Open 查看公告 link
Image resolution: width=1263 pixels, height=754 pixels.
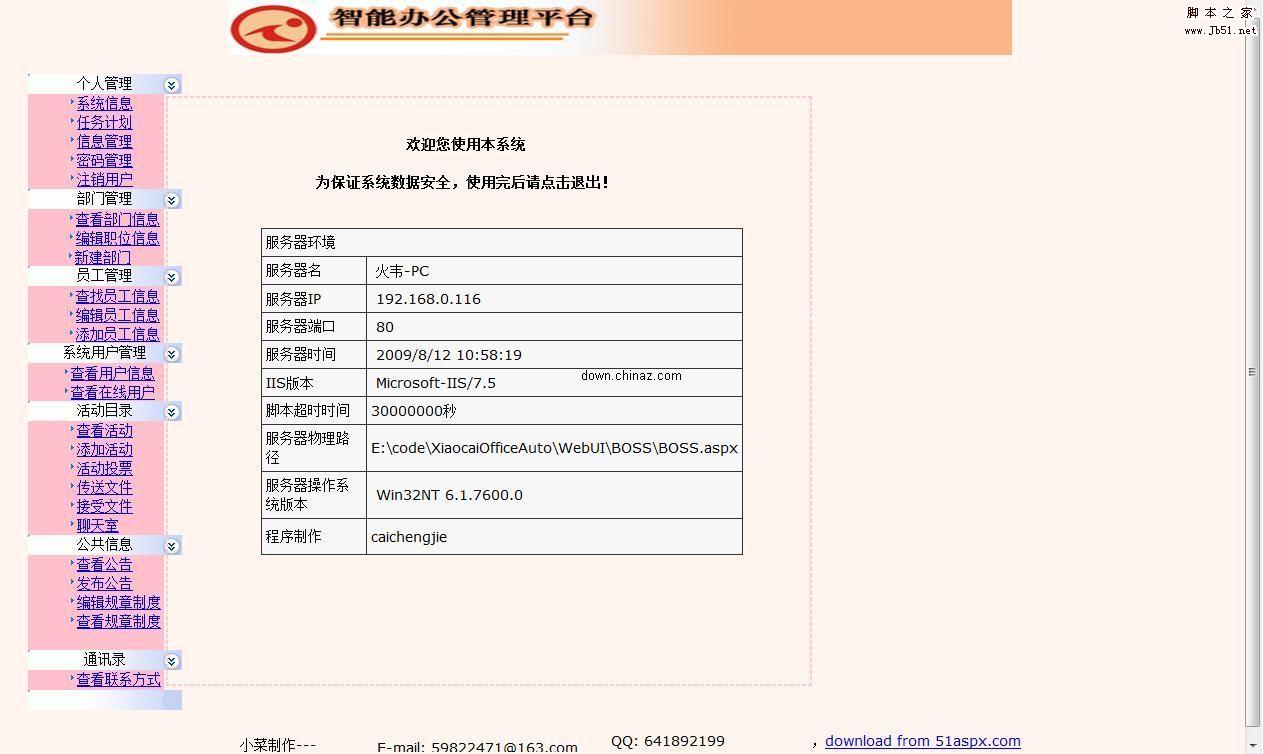pos(104,564)
